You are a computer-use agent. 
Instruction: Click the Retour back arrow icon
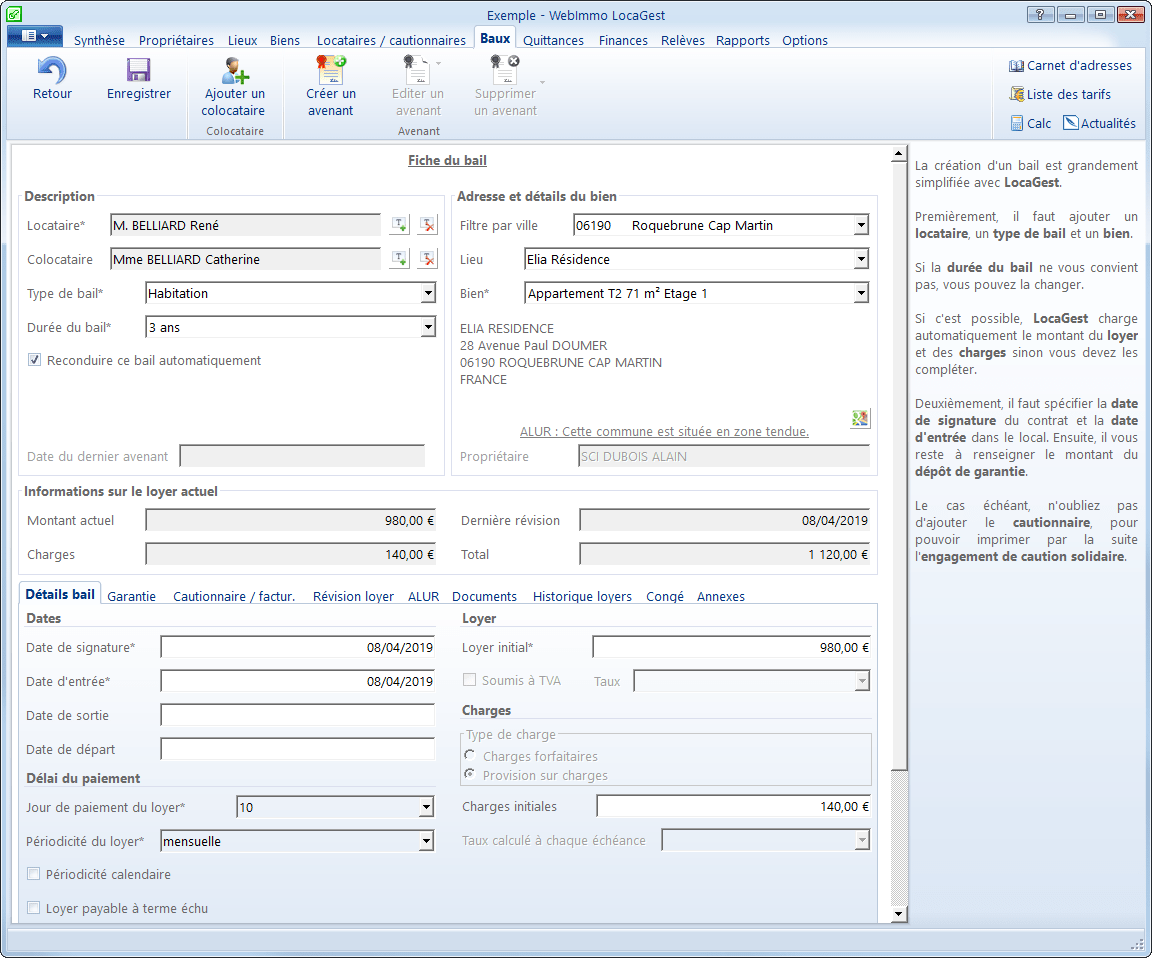click(x=52, y=71)
